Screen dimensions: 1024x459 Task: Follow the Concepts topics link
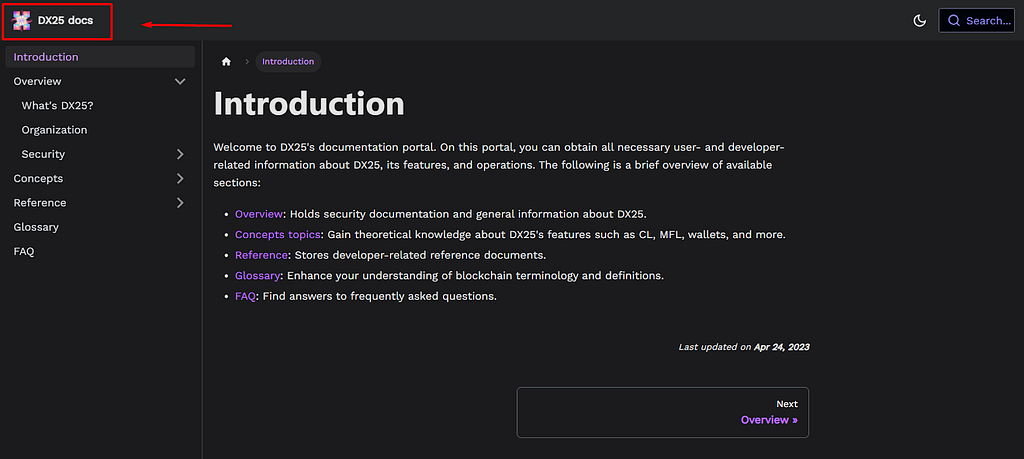click(x=278, y=234)
